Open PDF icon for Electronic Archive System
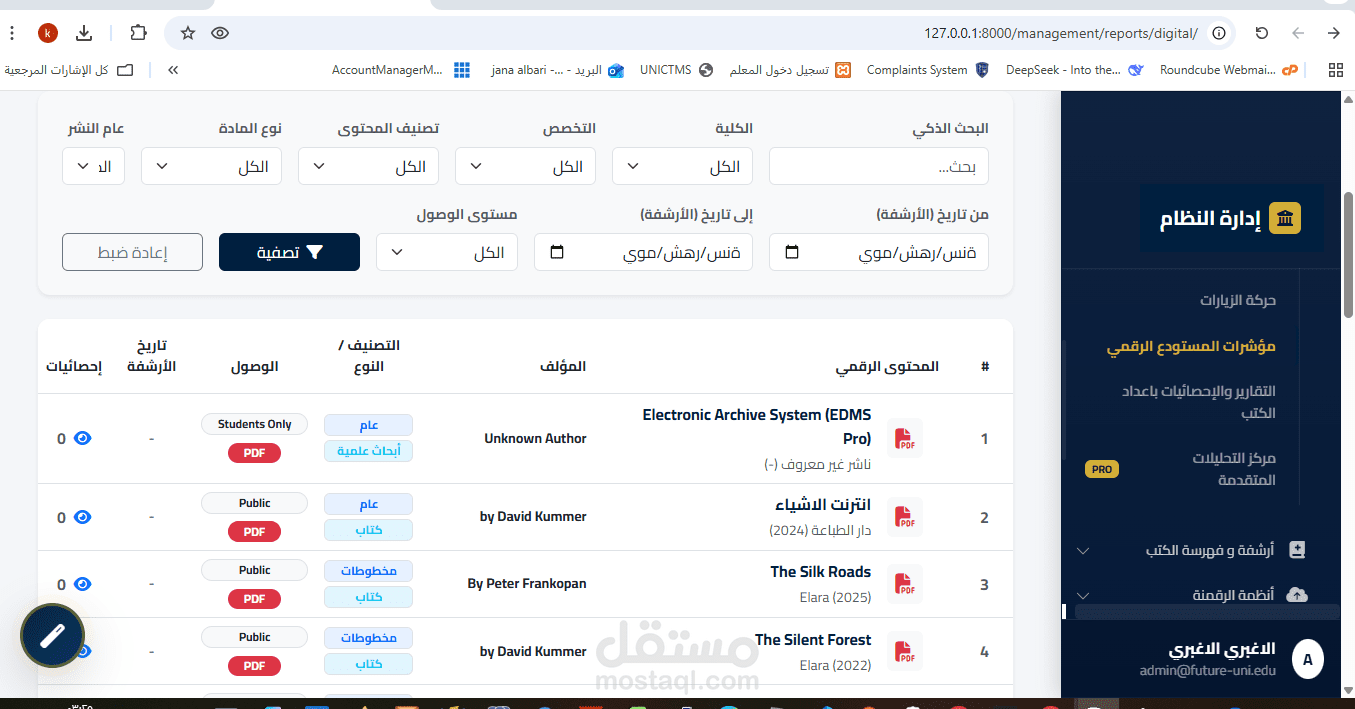This screenshot has width=1355, height=709. (904, 438)
